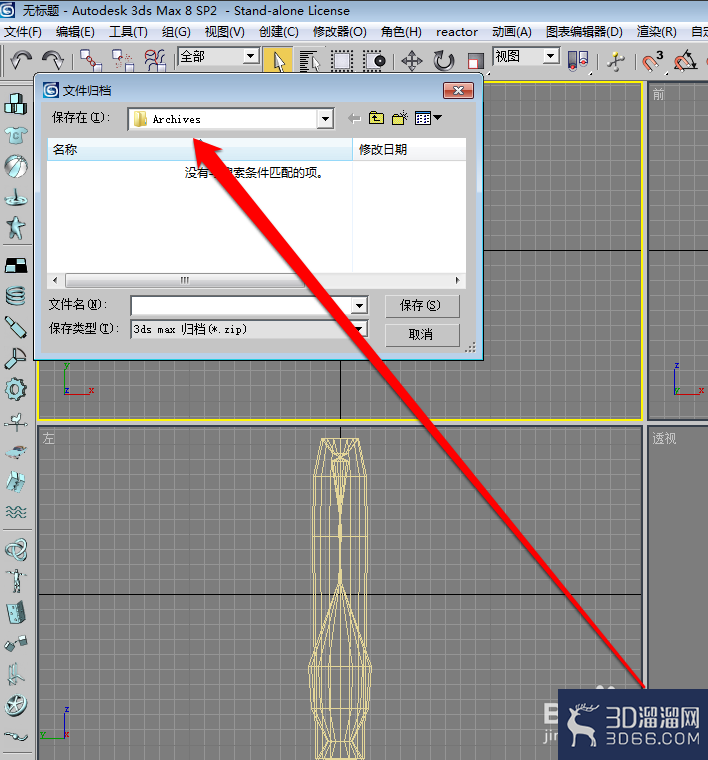
Task: Choose the Rectangular Selection Region tool
Action: [x=342, y=61]
